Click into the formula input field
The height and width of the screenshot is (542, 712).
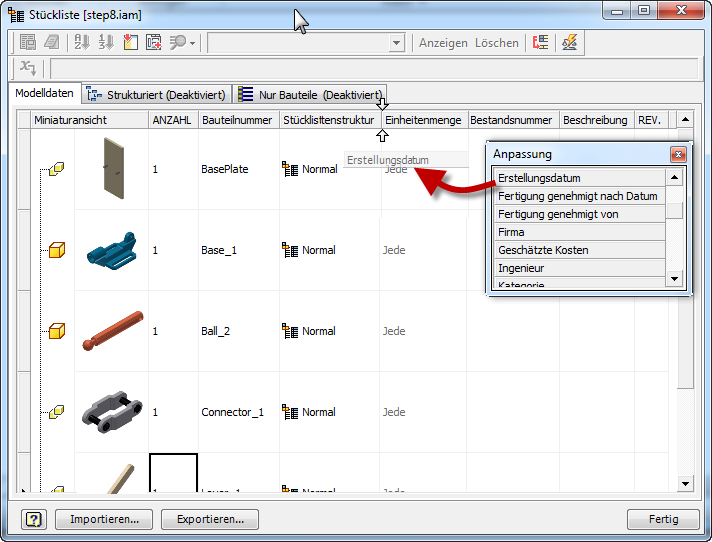click(x=374, y=69)
